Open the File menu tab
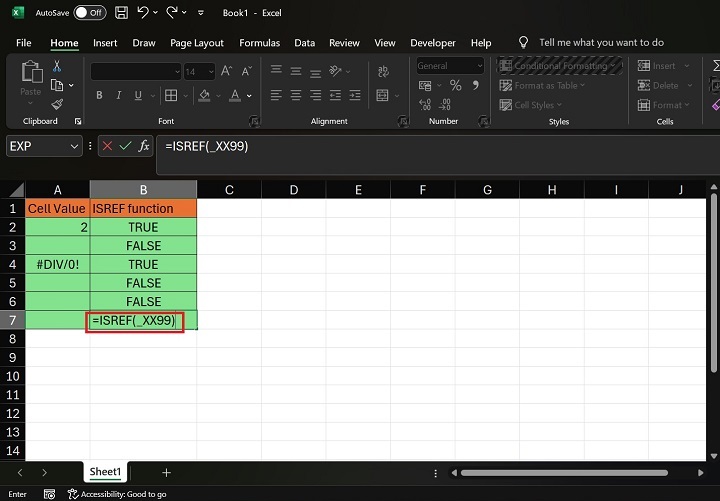This screenshot has width=720, height=501. (23, 43)
